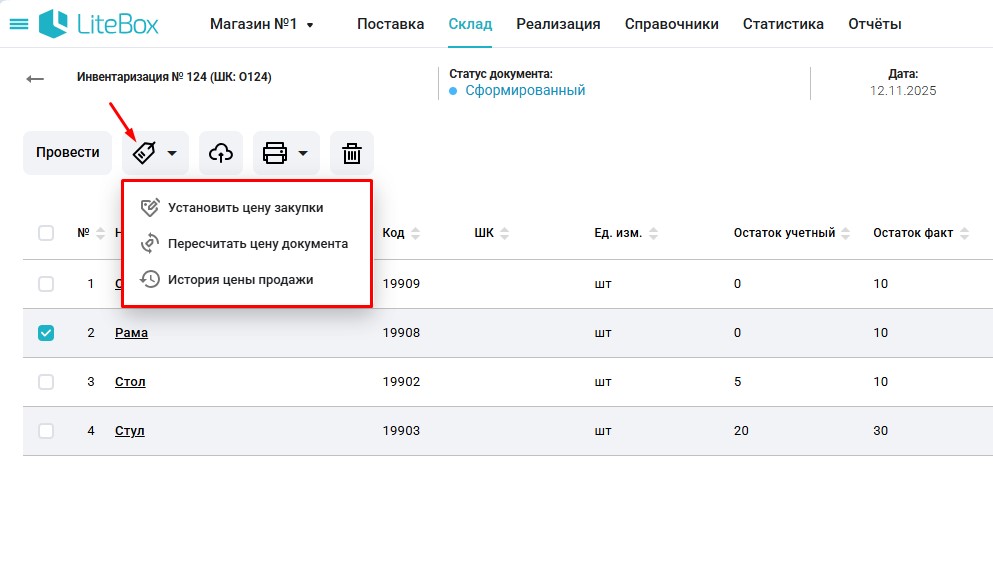The width and height of the screenshot is (993, 567).
Task: Expand the print options caret
Action: (303, 153)
